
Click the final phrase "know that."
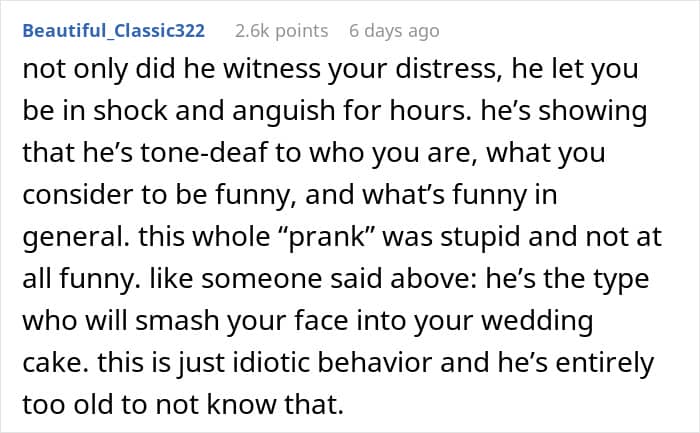275,404
